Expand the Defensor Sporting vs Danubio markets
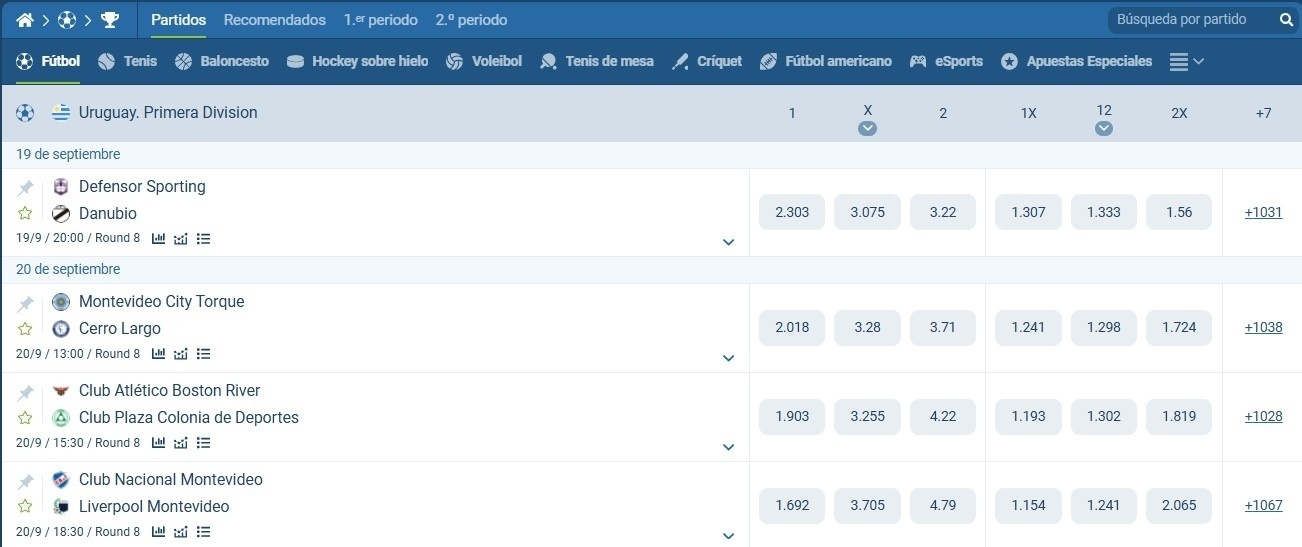The width and height of the screenshot is (1302, 547). 728,242
